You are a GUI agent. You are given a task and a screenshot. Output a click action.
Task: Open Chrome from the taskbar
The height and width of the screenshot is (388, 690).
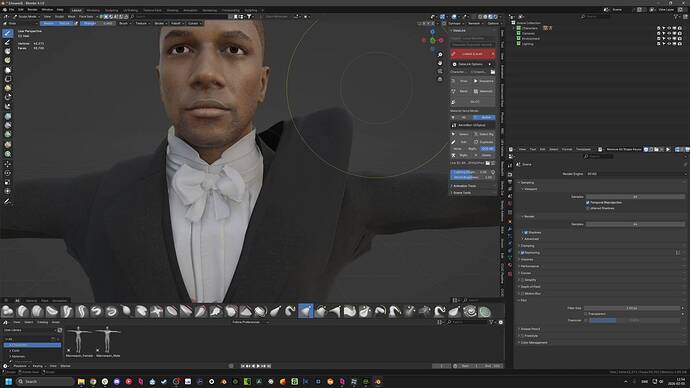click(93, 381)
